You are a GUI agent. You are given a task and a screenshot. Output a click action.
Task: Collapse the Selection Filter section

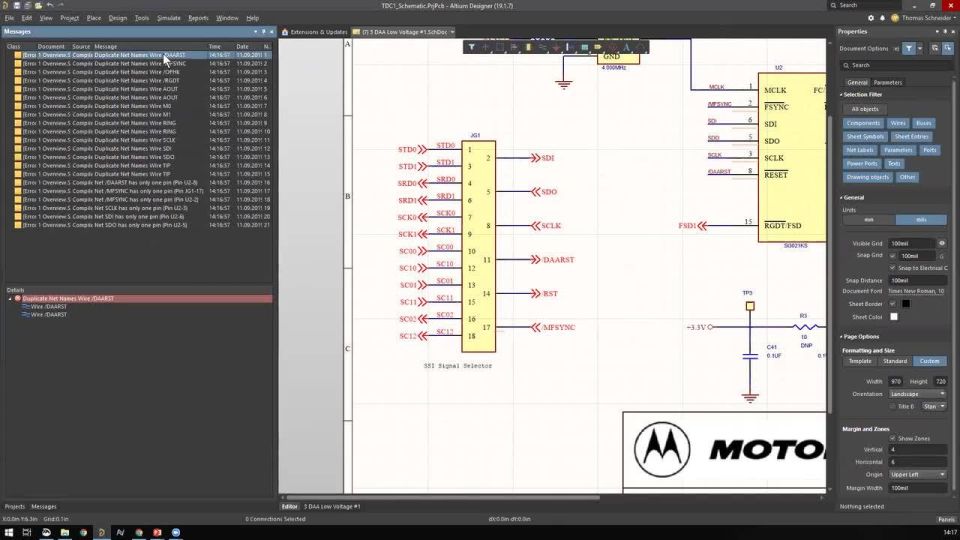pyautogui.click(x=841, y=94)
